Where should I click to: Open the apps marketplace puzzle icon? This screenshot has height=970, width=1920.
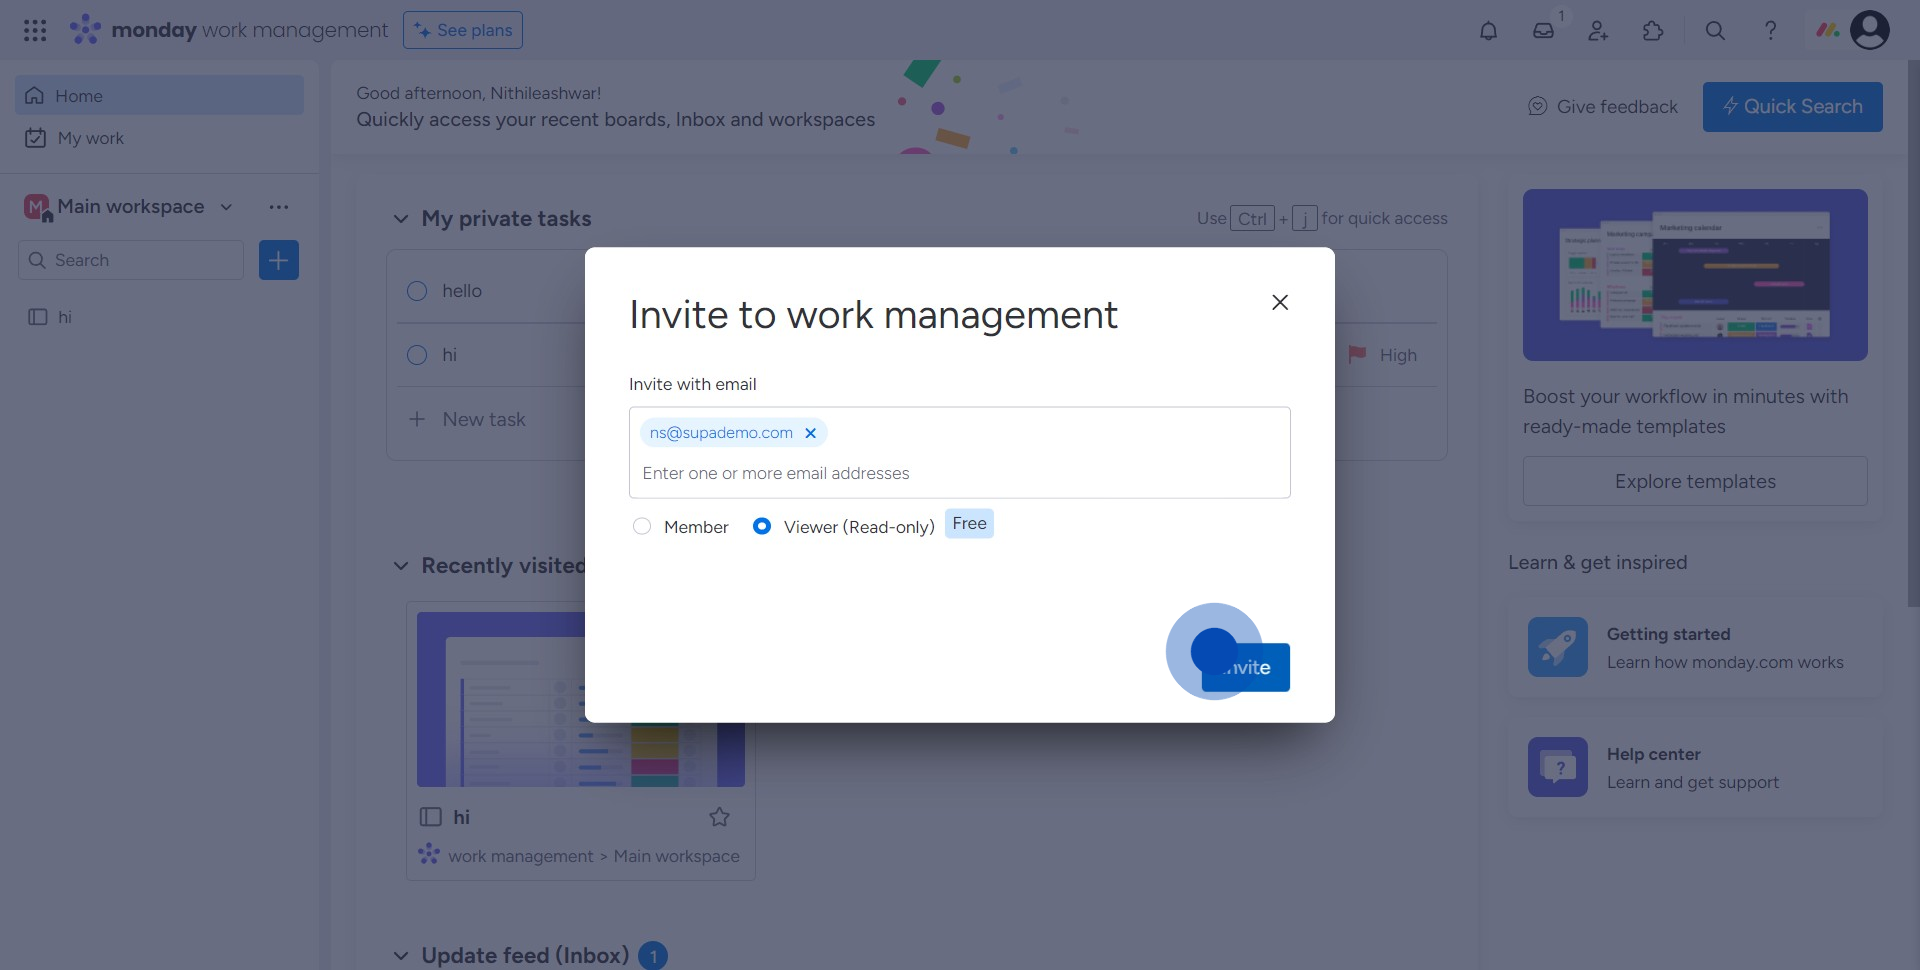pyautogui.click(x=1653, y=31)
